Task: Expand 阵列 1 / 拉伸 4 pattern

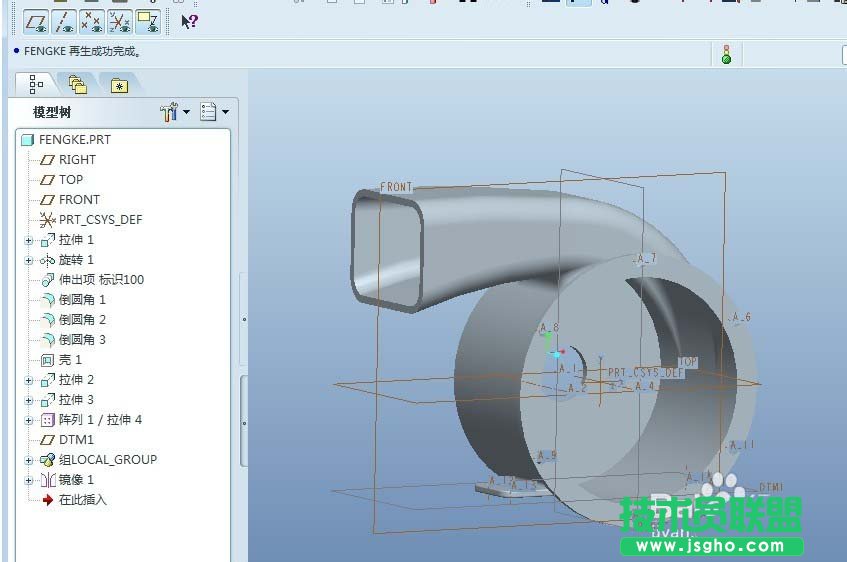Action: coord(29,420)
